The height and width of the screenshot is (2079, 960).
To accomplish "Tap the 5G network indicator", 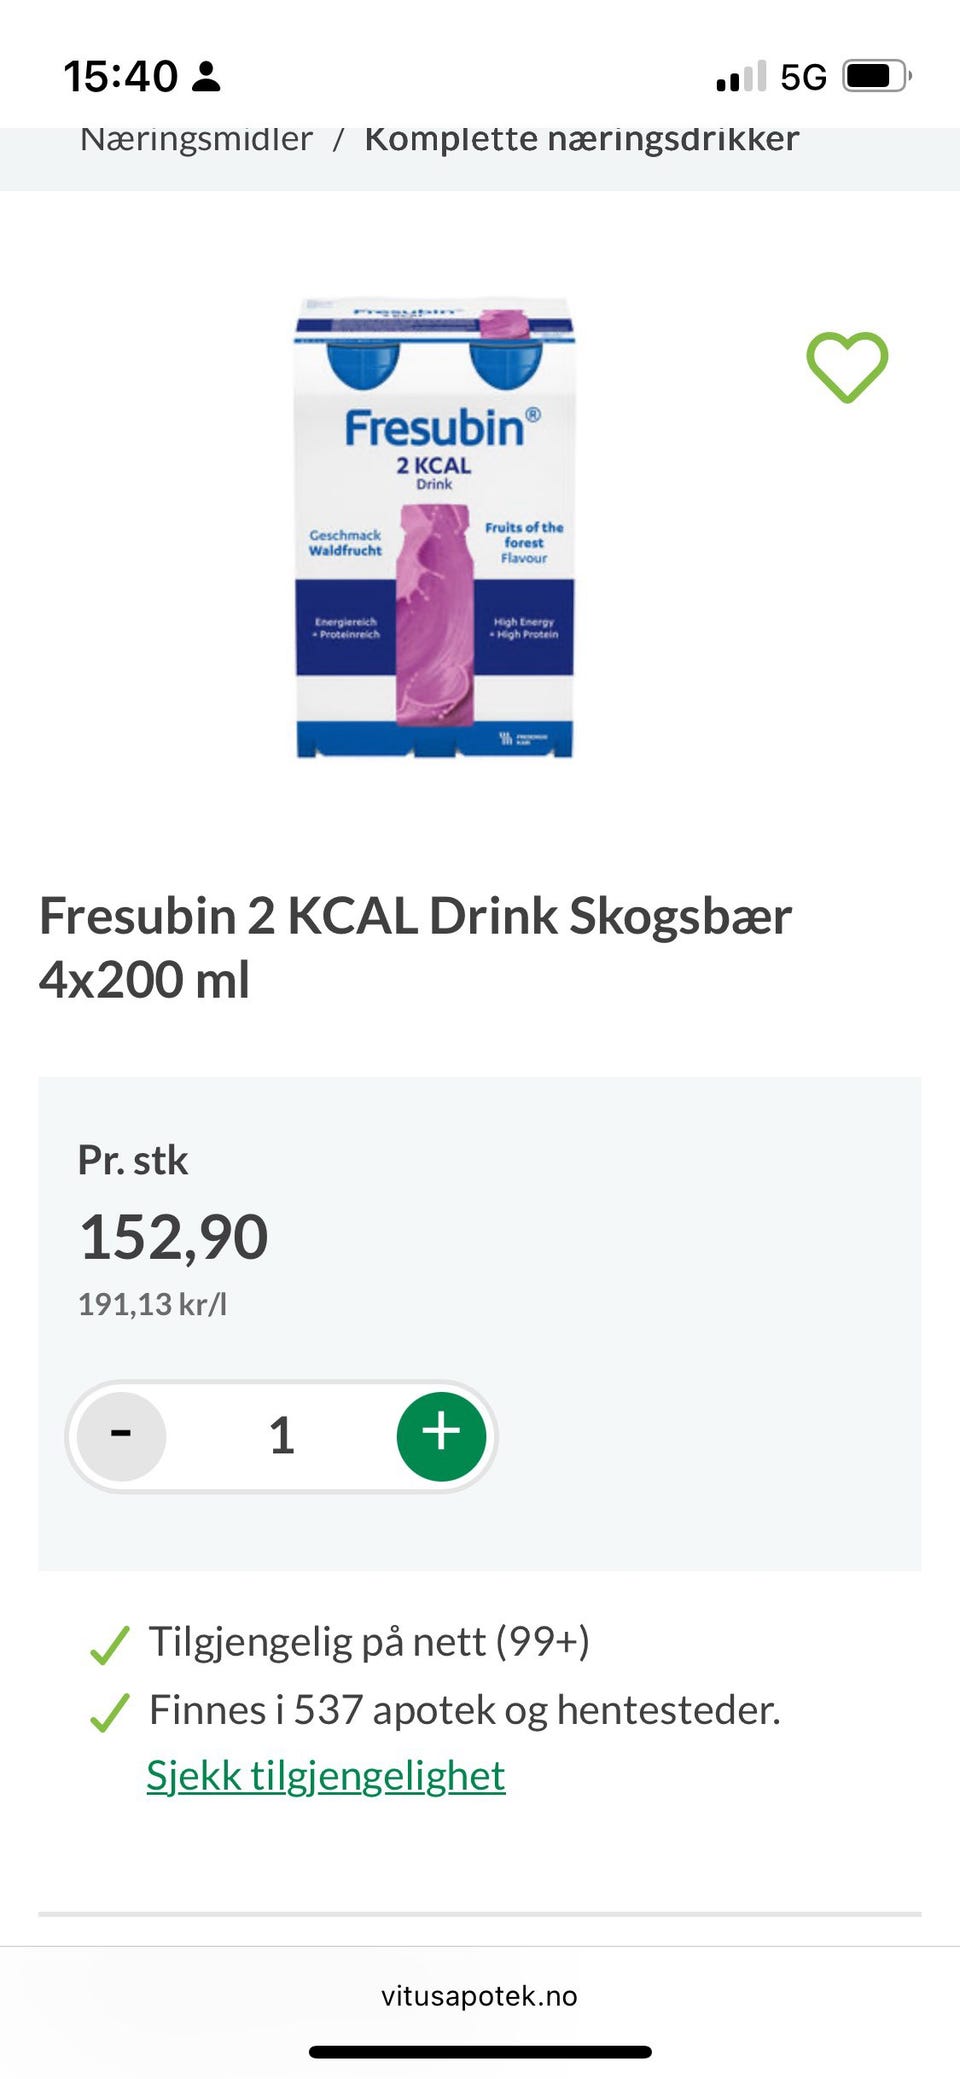I will 803,76.
